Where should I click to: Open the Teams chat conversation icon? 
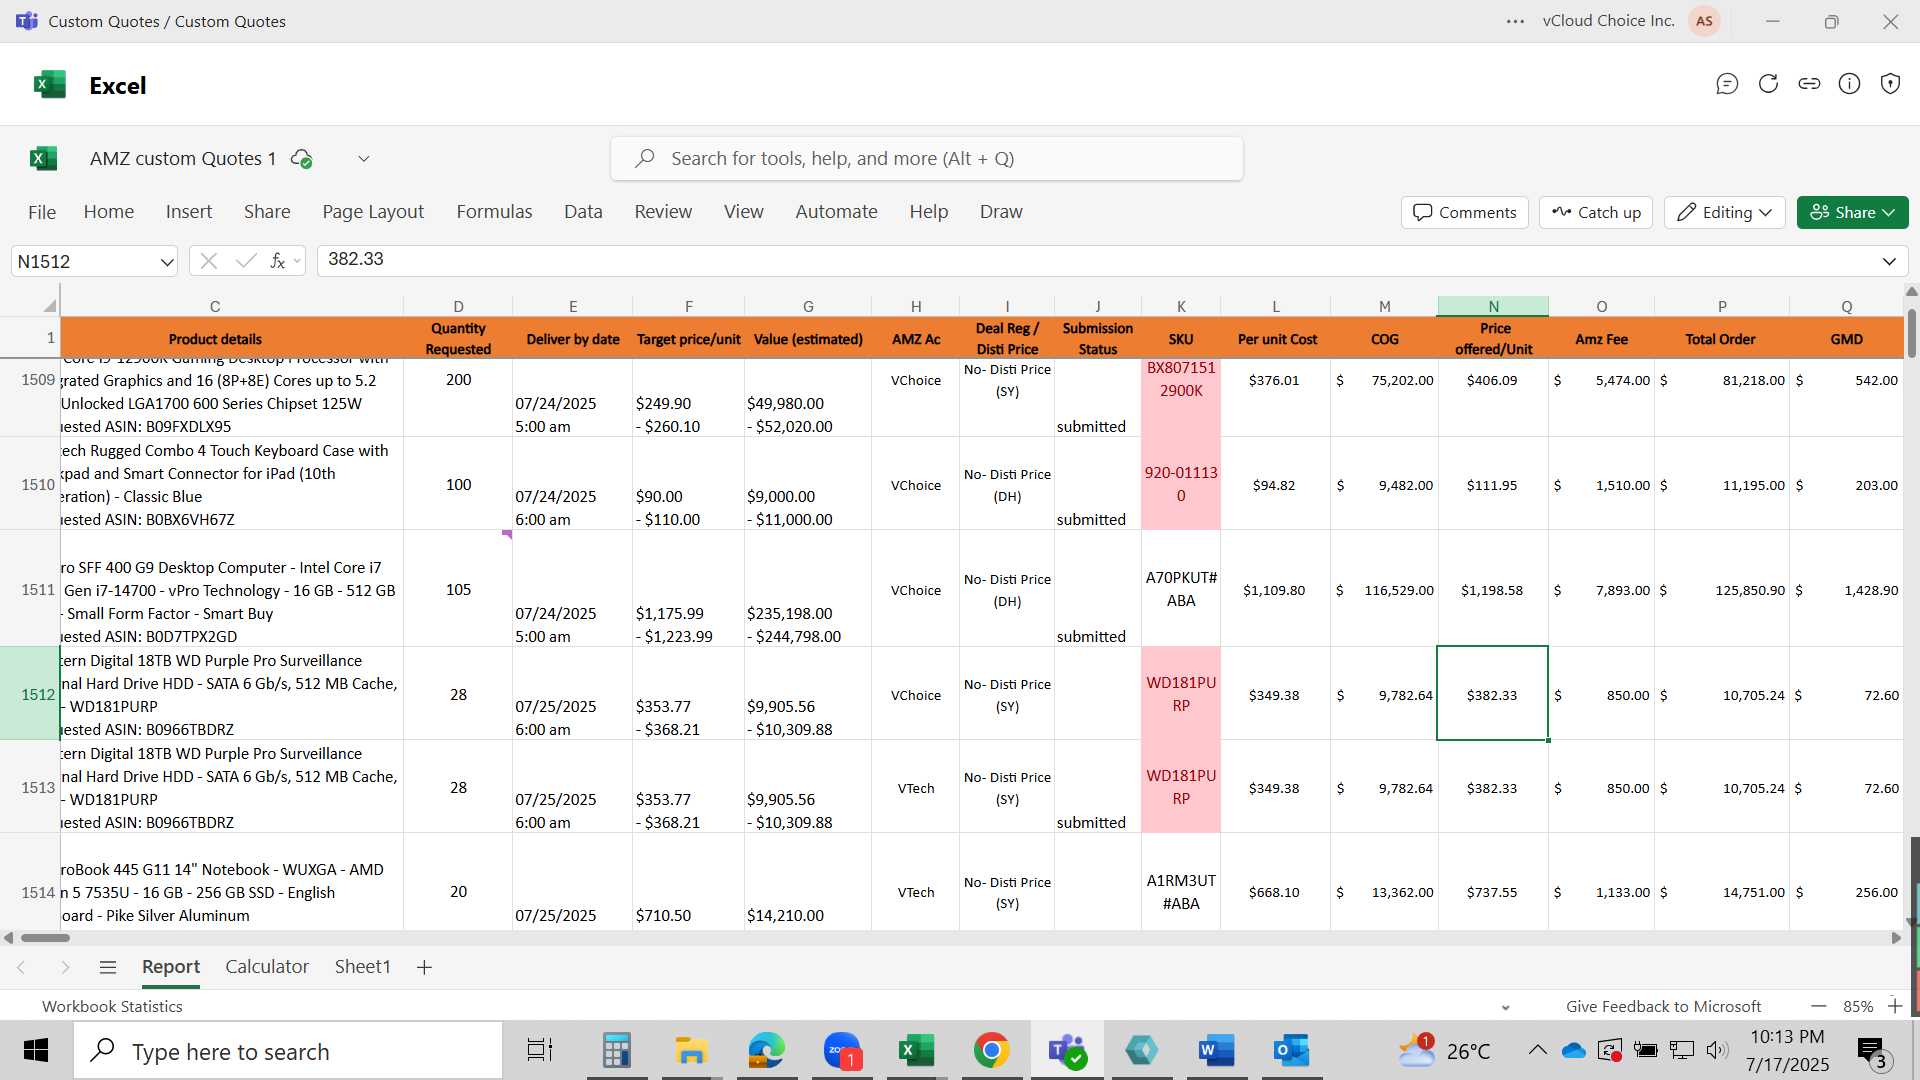click(1727, 84)
